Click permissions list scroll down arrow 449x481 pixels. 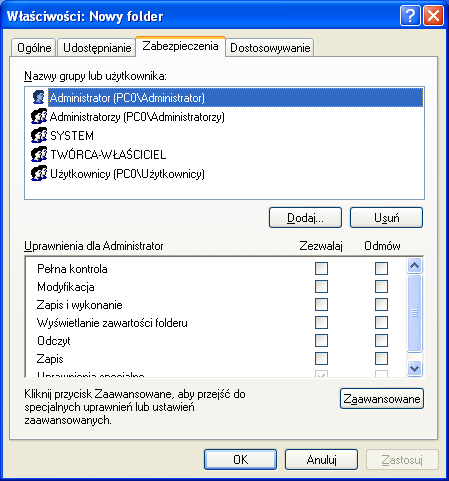point(414,369)
